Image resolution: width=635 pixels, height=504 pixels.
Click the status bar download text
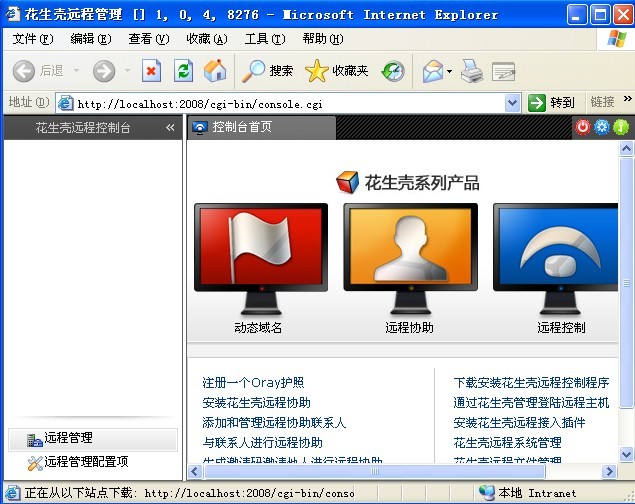(189, 493)
